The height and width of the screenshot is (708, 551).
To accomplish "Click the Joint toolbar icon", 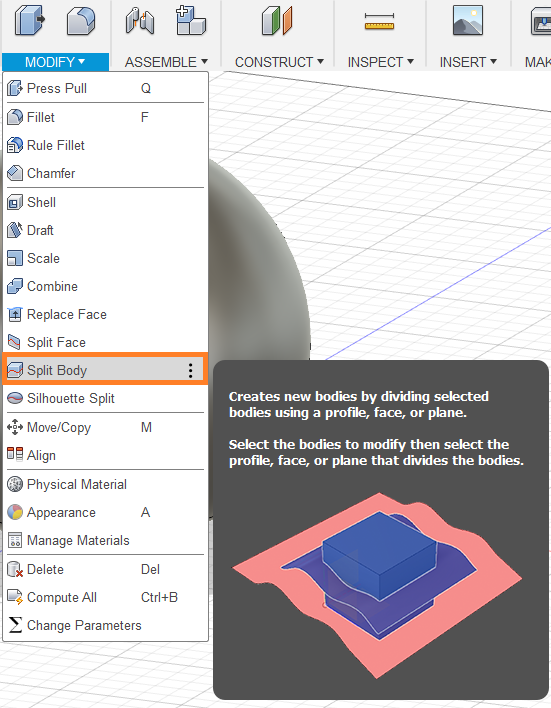I will click(140, 21).
